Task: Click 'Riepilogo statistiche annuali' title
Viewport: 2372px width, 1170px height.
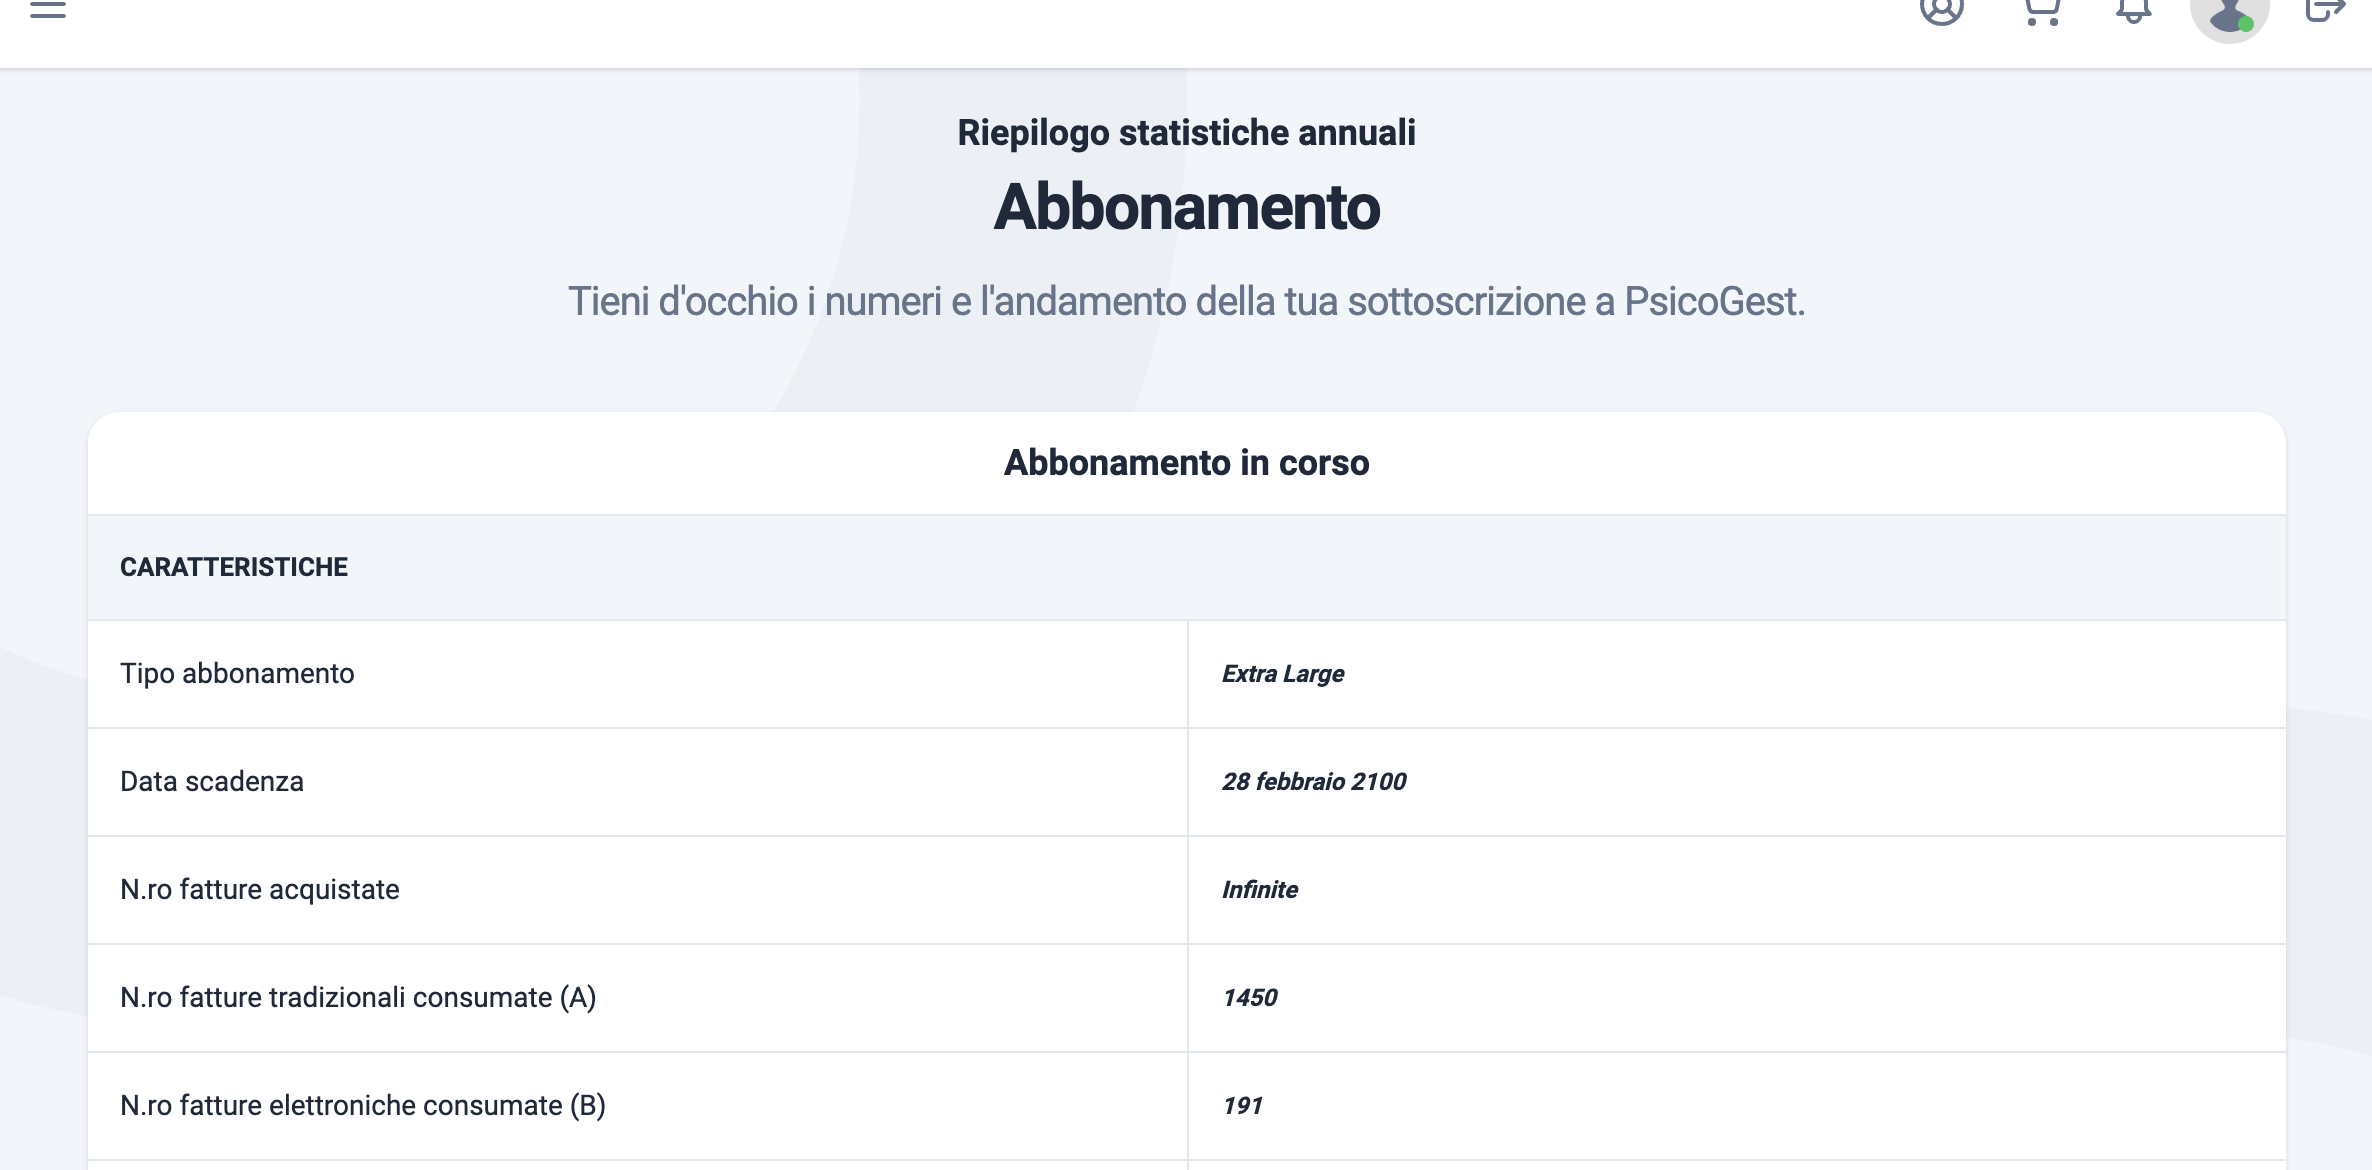Action: point(1186,133)
